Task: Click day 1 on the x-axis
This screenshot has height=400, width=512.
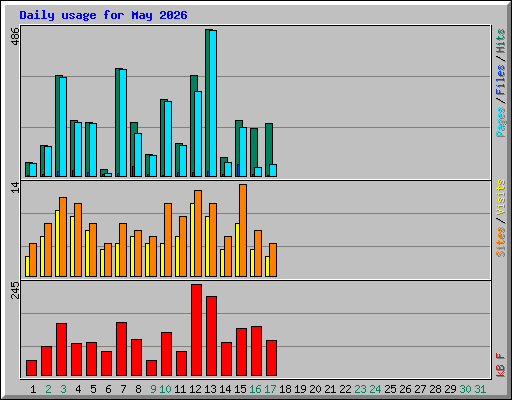Action: point(33,389)
